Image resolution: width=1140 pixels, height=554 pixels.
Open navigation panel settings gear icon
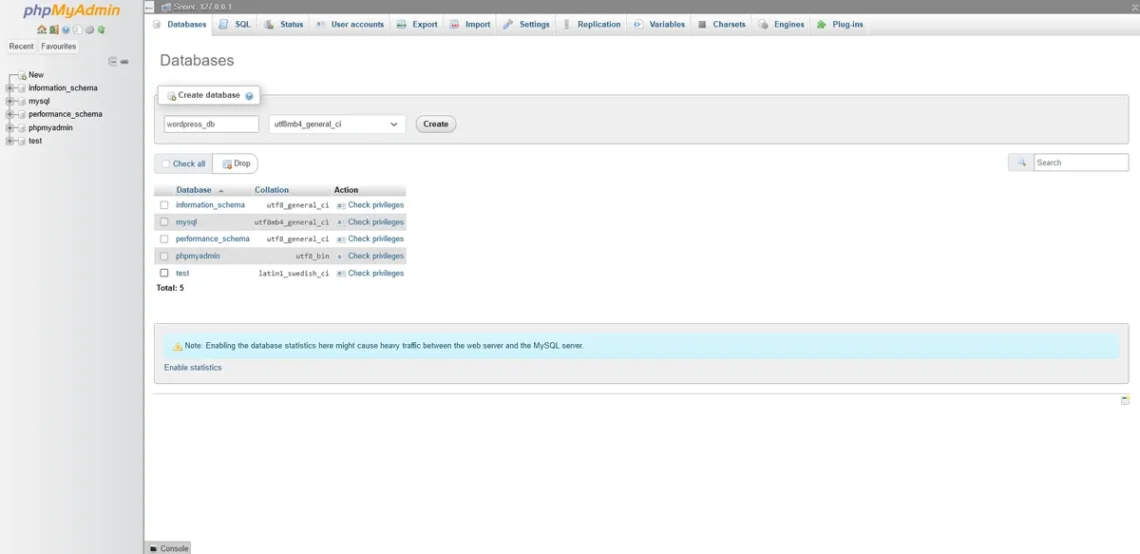click(89, 30)
